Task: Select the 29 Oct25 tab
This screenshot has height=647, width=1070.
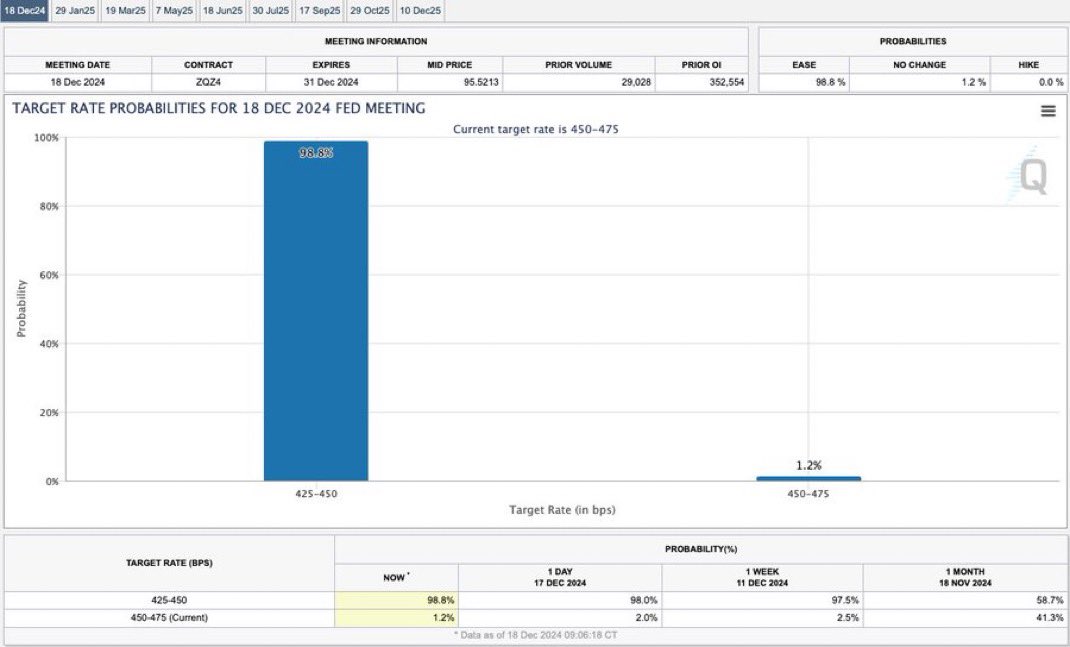Action: pyautogui.click(x=370, y=10)
